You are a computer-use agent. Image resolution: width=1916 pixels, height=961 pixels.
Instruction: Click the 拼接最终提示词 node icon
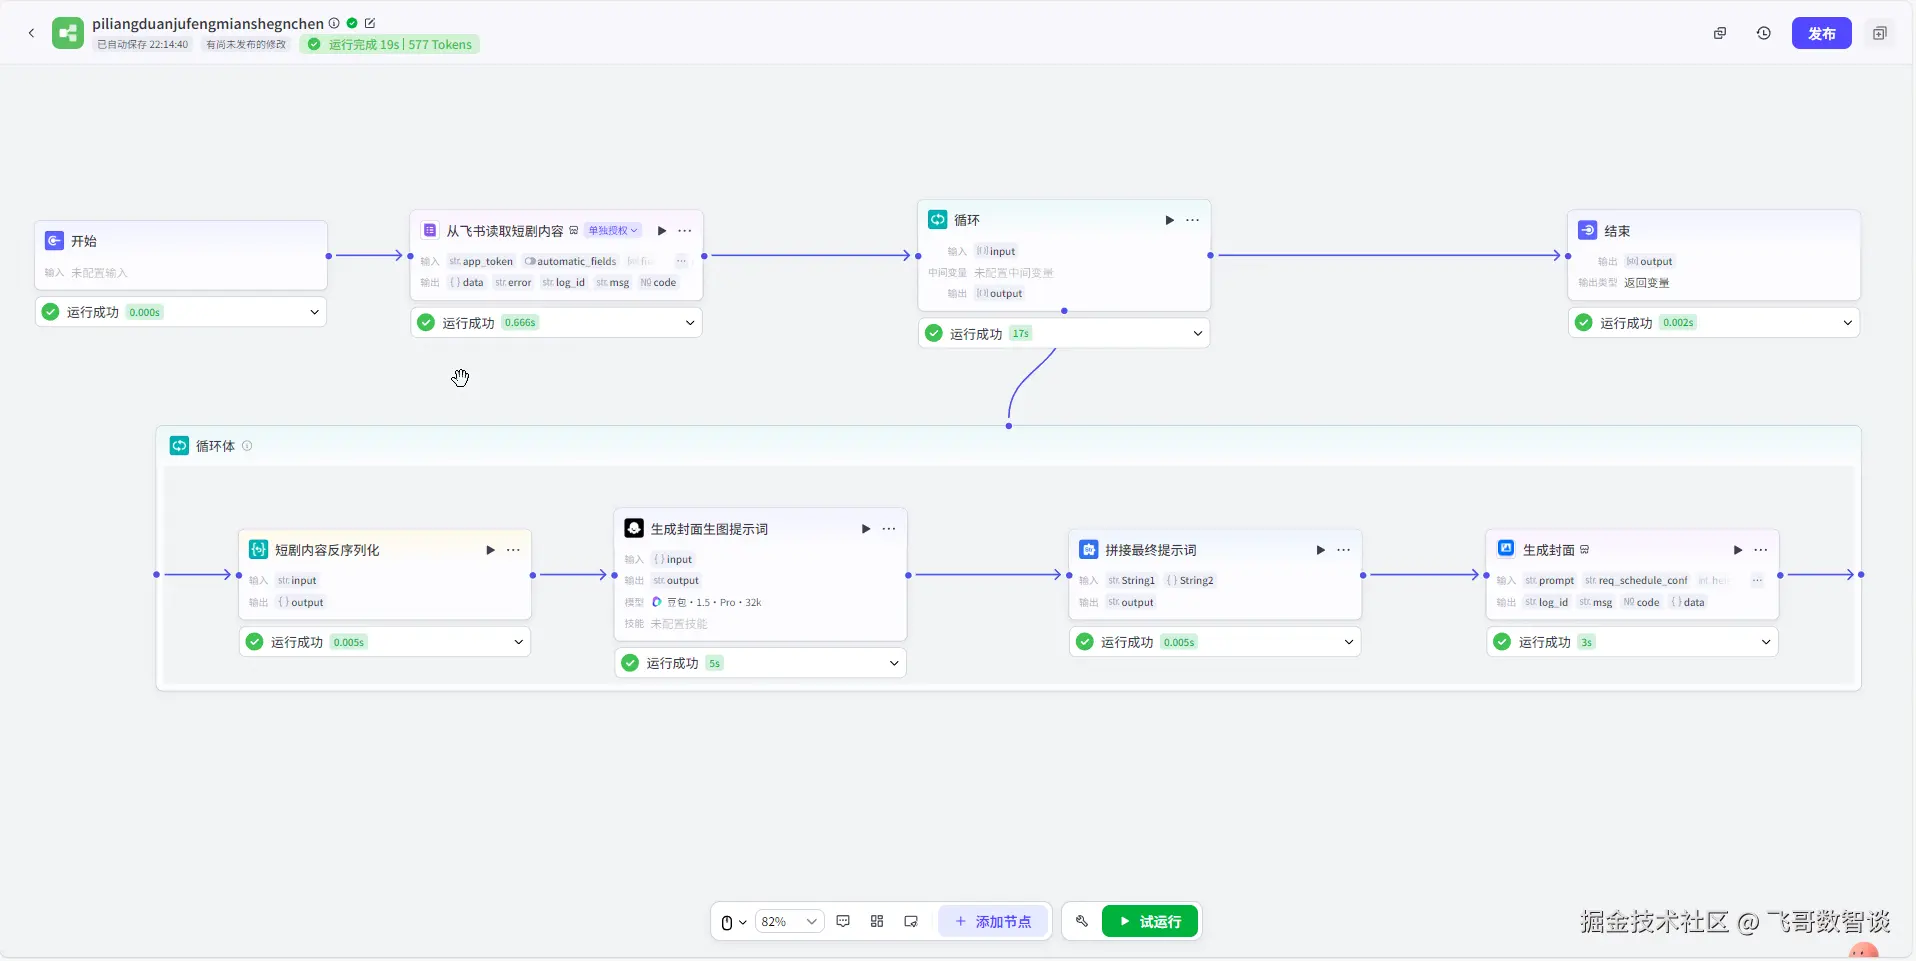pos(1089,549)
